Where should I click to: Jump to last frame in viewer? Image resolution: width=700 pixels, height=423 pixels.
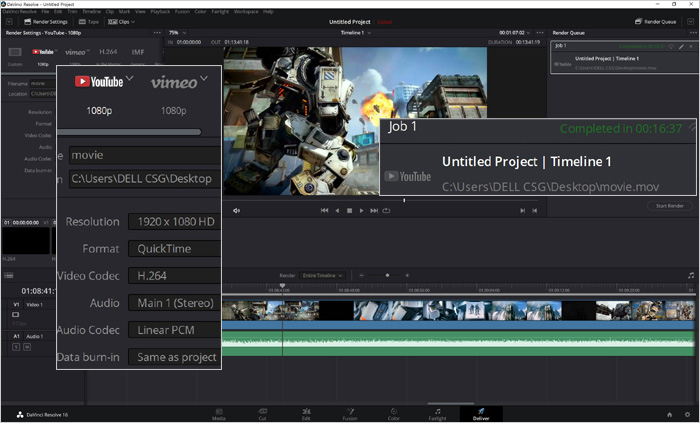tap(374, 211)
